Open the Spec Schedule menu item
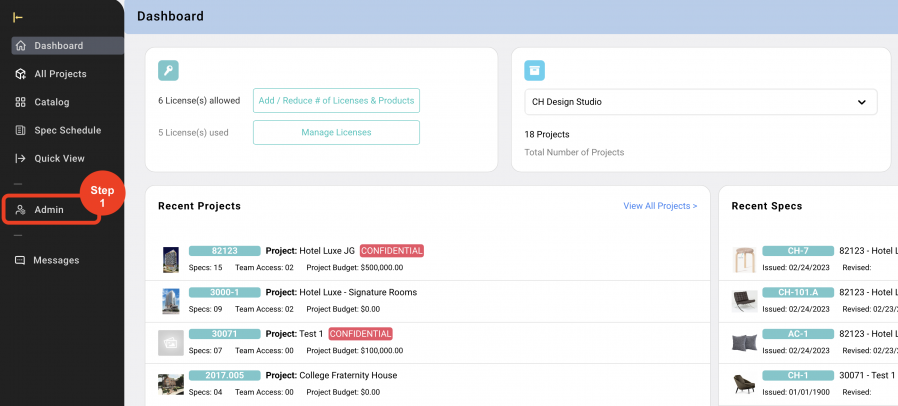Screen dimensions: 898x406 pyautogui.click(x=67, y=130)
